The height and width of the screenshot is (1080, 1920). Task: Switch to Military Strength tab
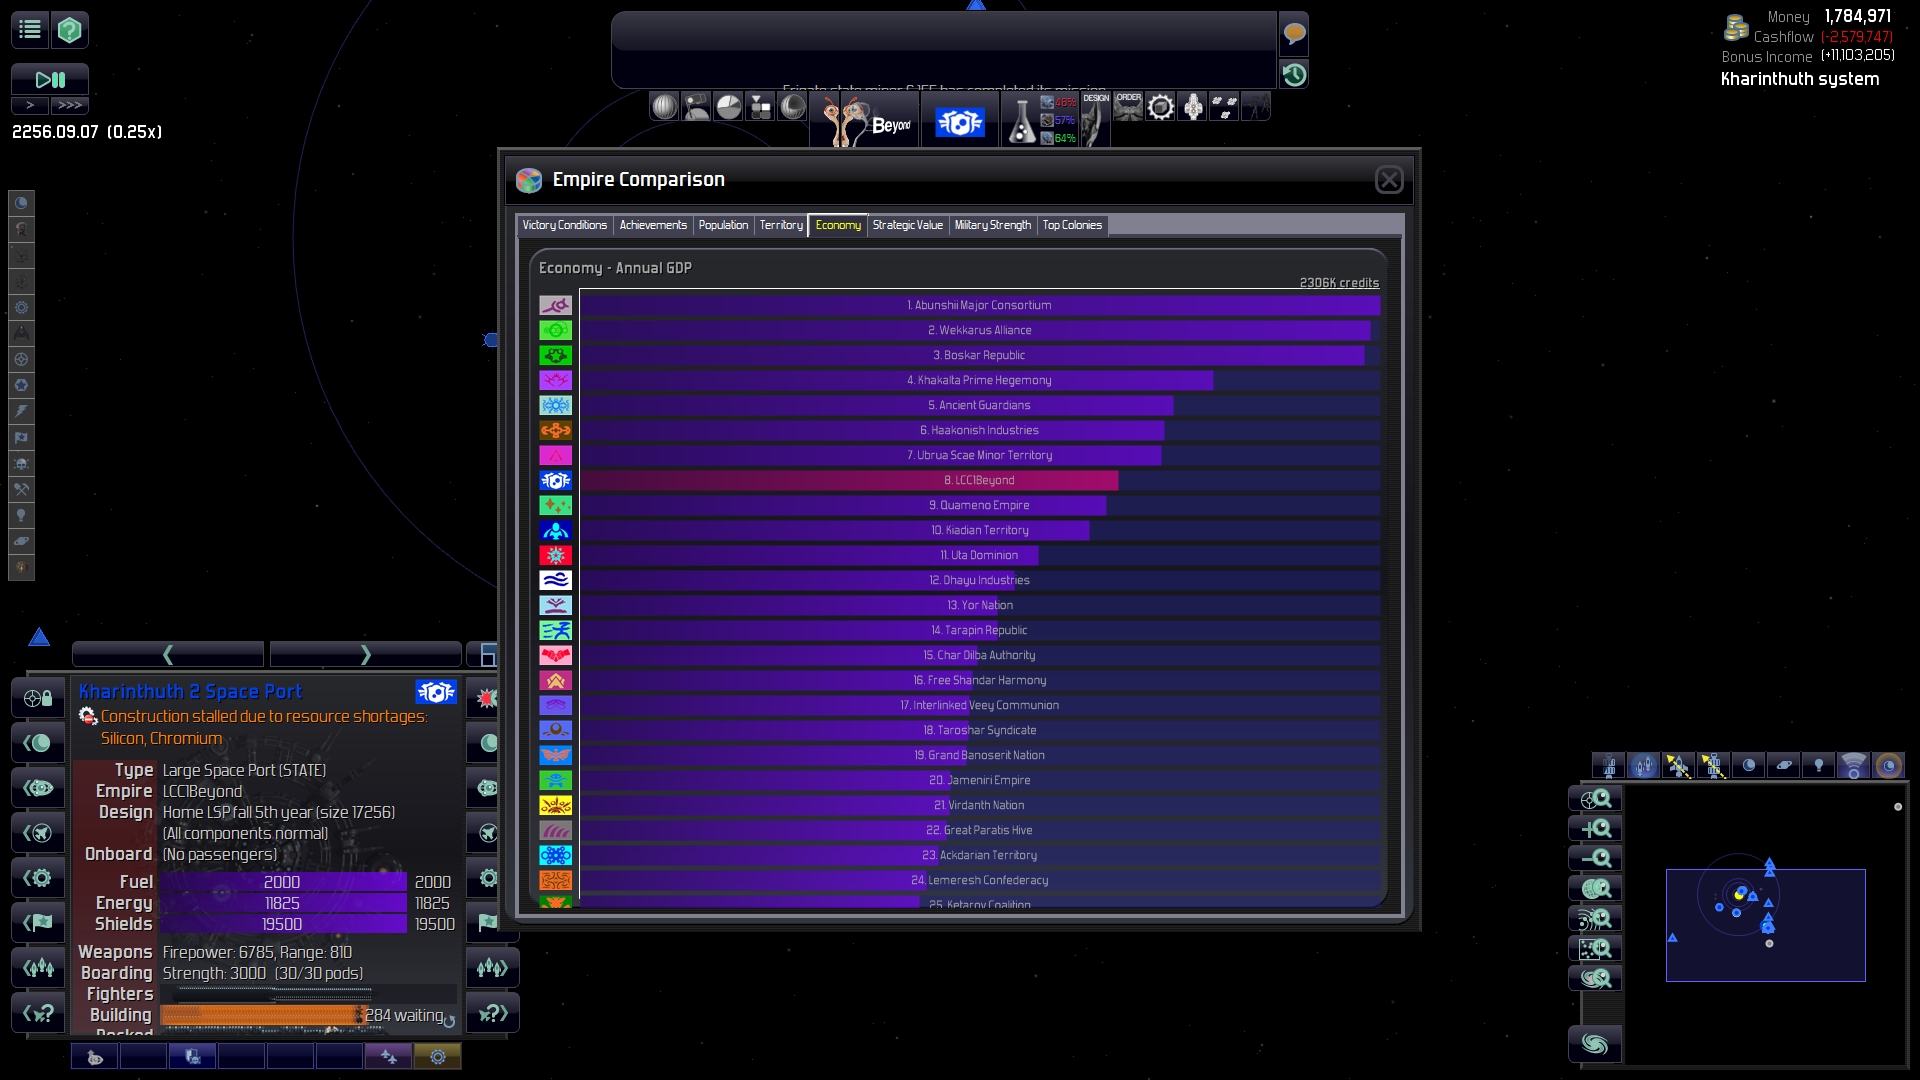[992, 225]
